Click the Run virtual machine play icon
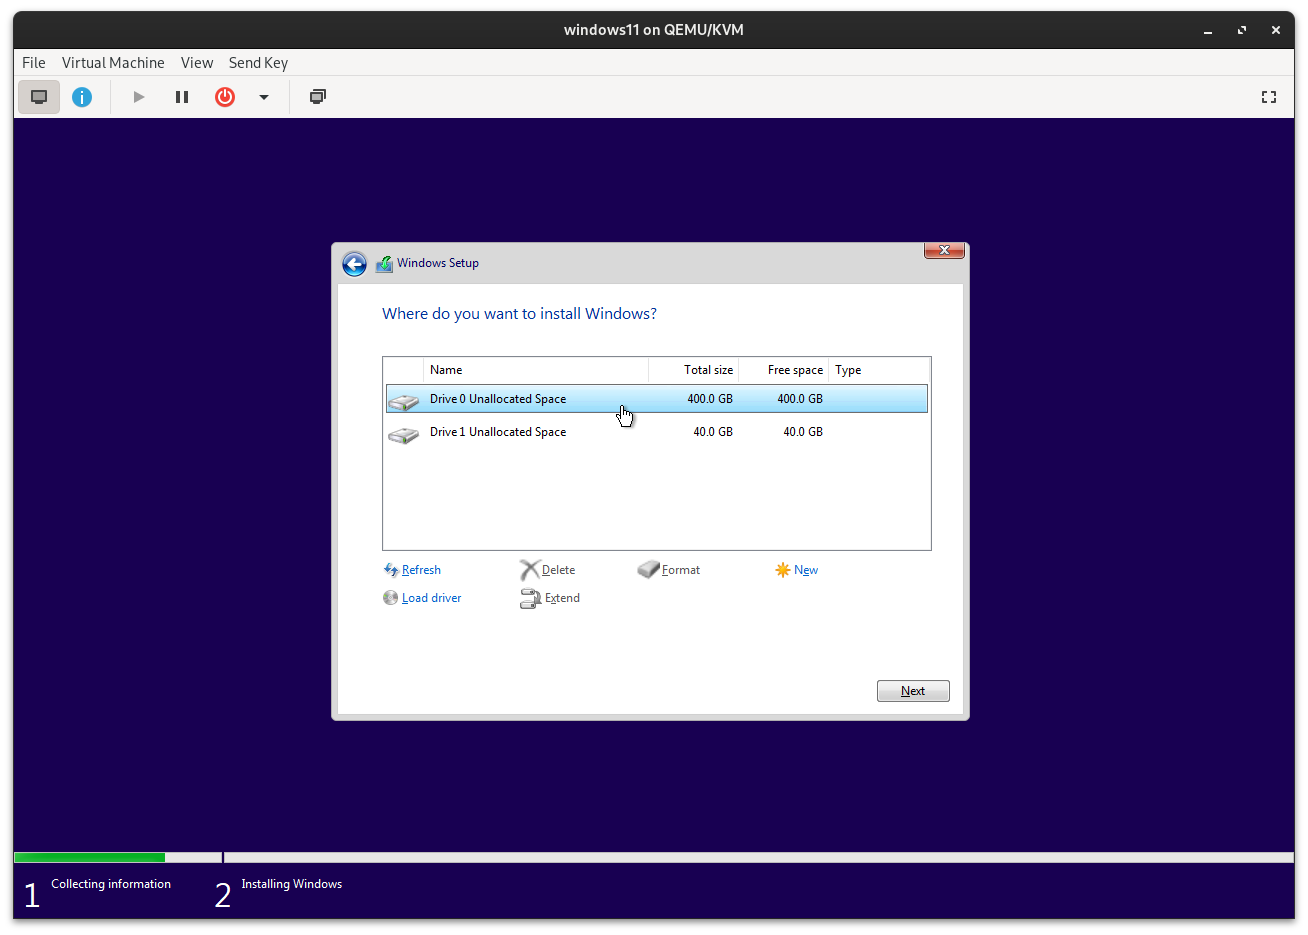Viewport: 1308px width, 935px height. point(139,97)
